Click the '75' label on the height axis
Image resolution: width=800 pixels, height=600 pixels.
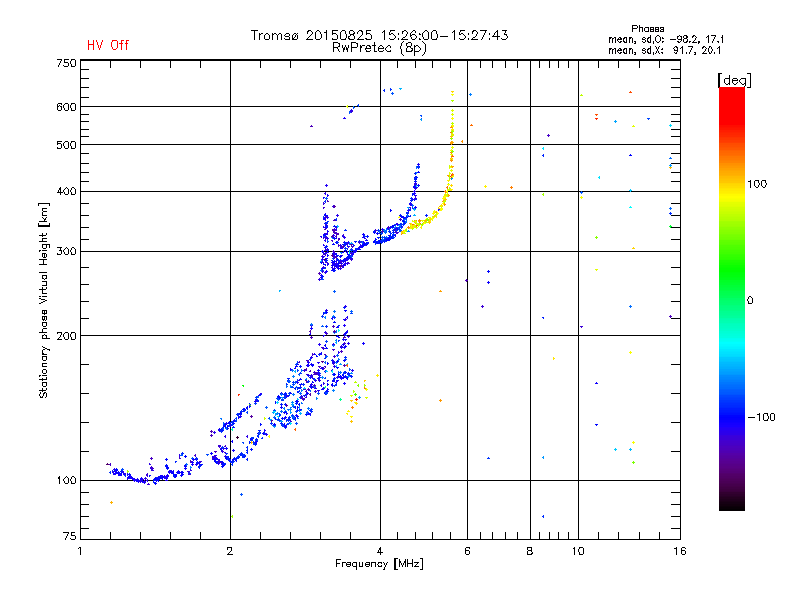[x=70, y=536]
